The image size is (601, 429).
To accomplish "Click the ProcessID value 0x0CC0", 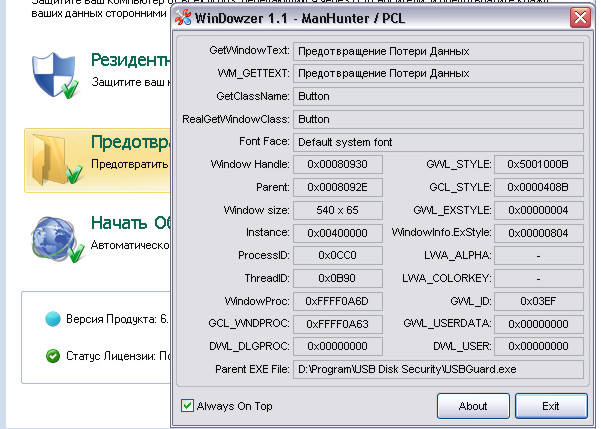I will (338, 255).
